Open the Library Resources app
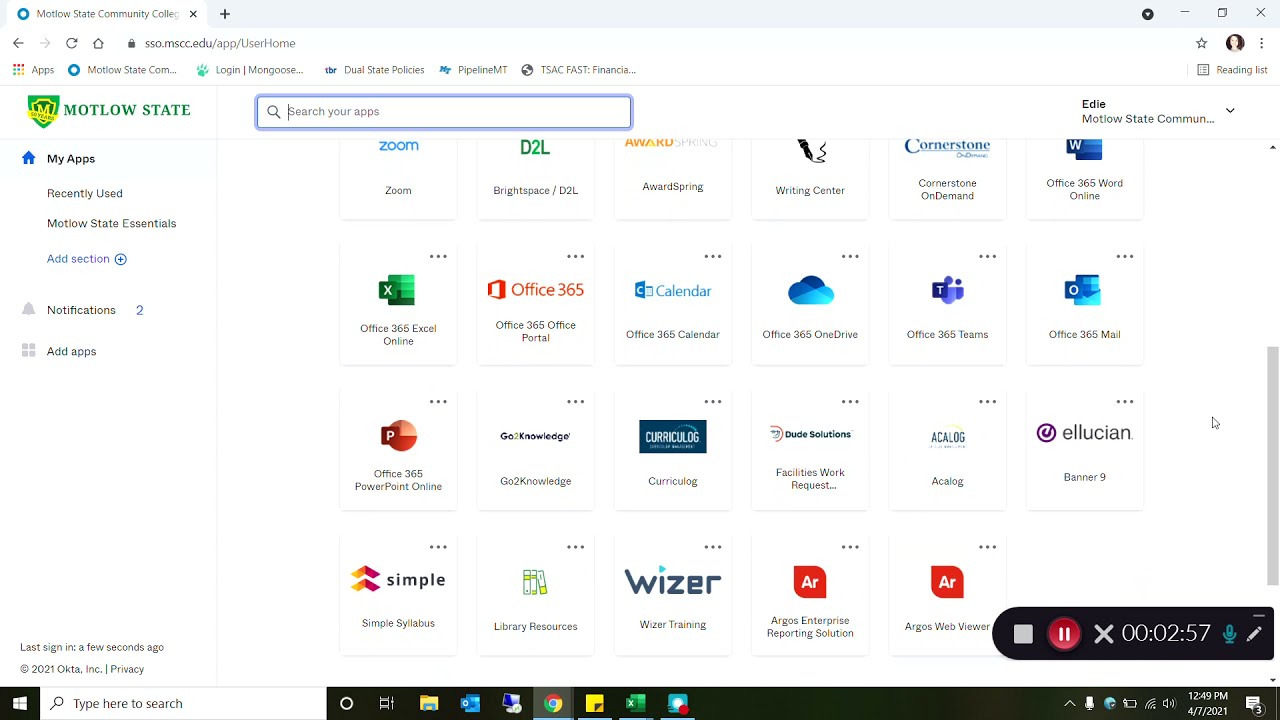This screenshot has width=1280, height=720. pos(535,595)
